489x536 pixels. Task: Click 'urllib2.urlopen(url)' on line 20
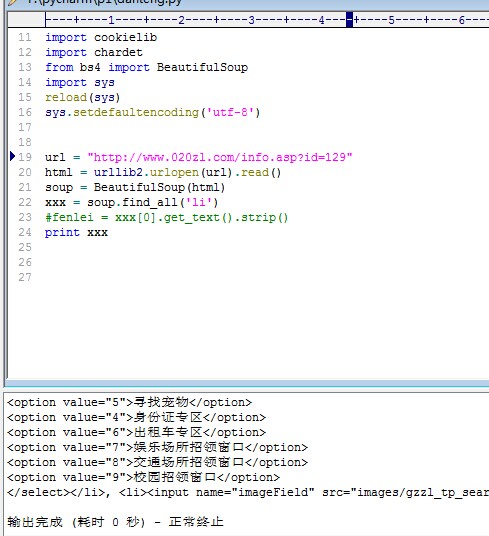pyautogui.click(x=162, y=172)
